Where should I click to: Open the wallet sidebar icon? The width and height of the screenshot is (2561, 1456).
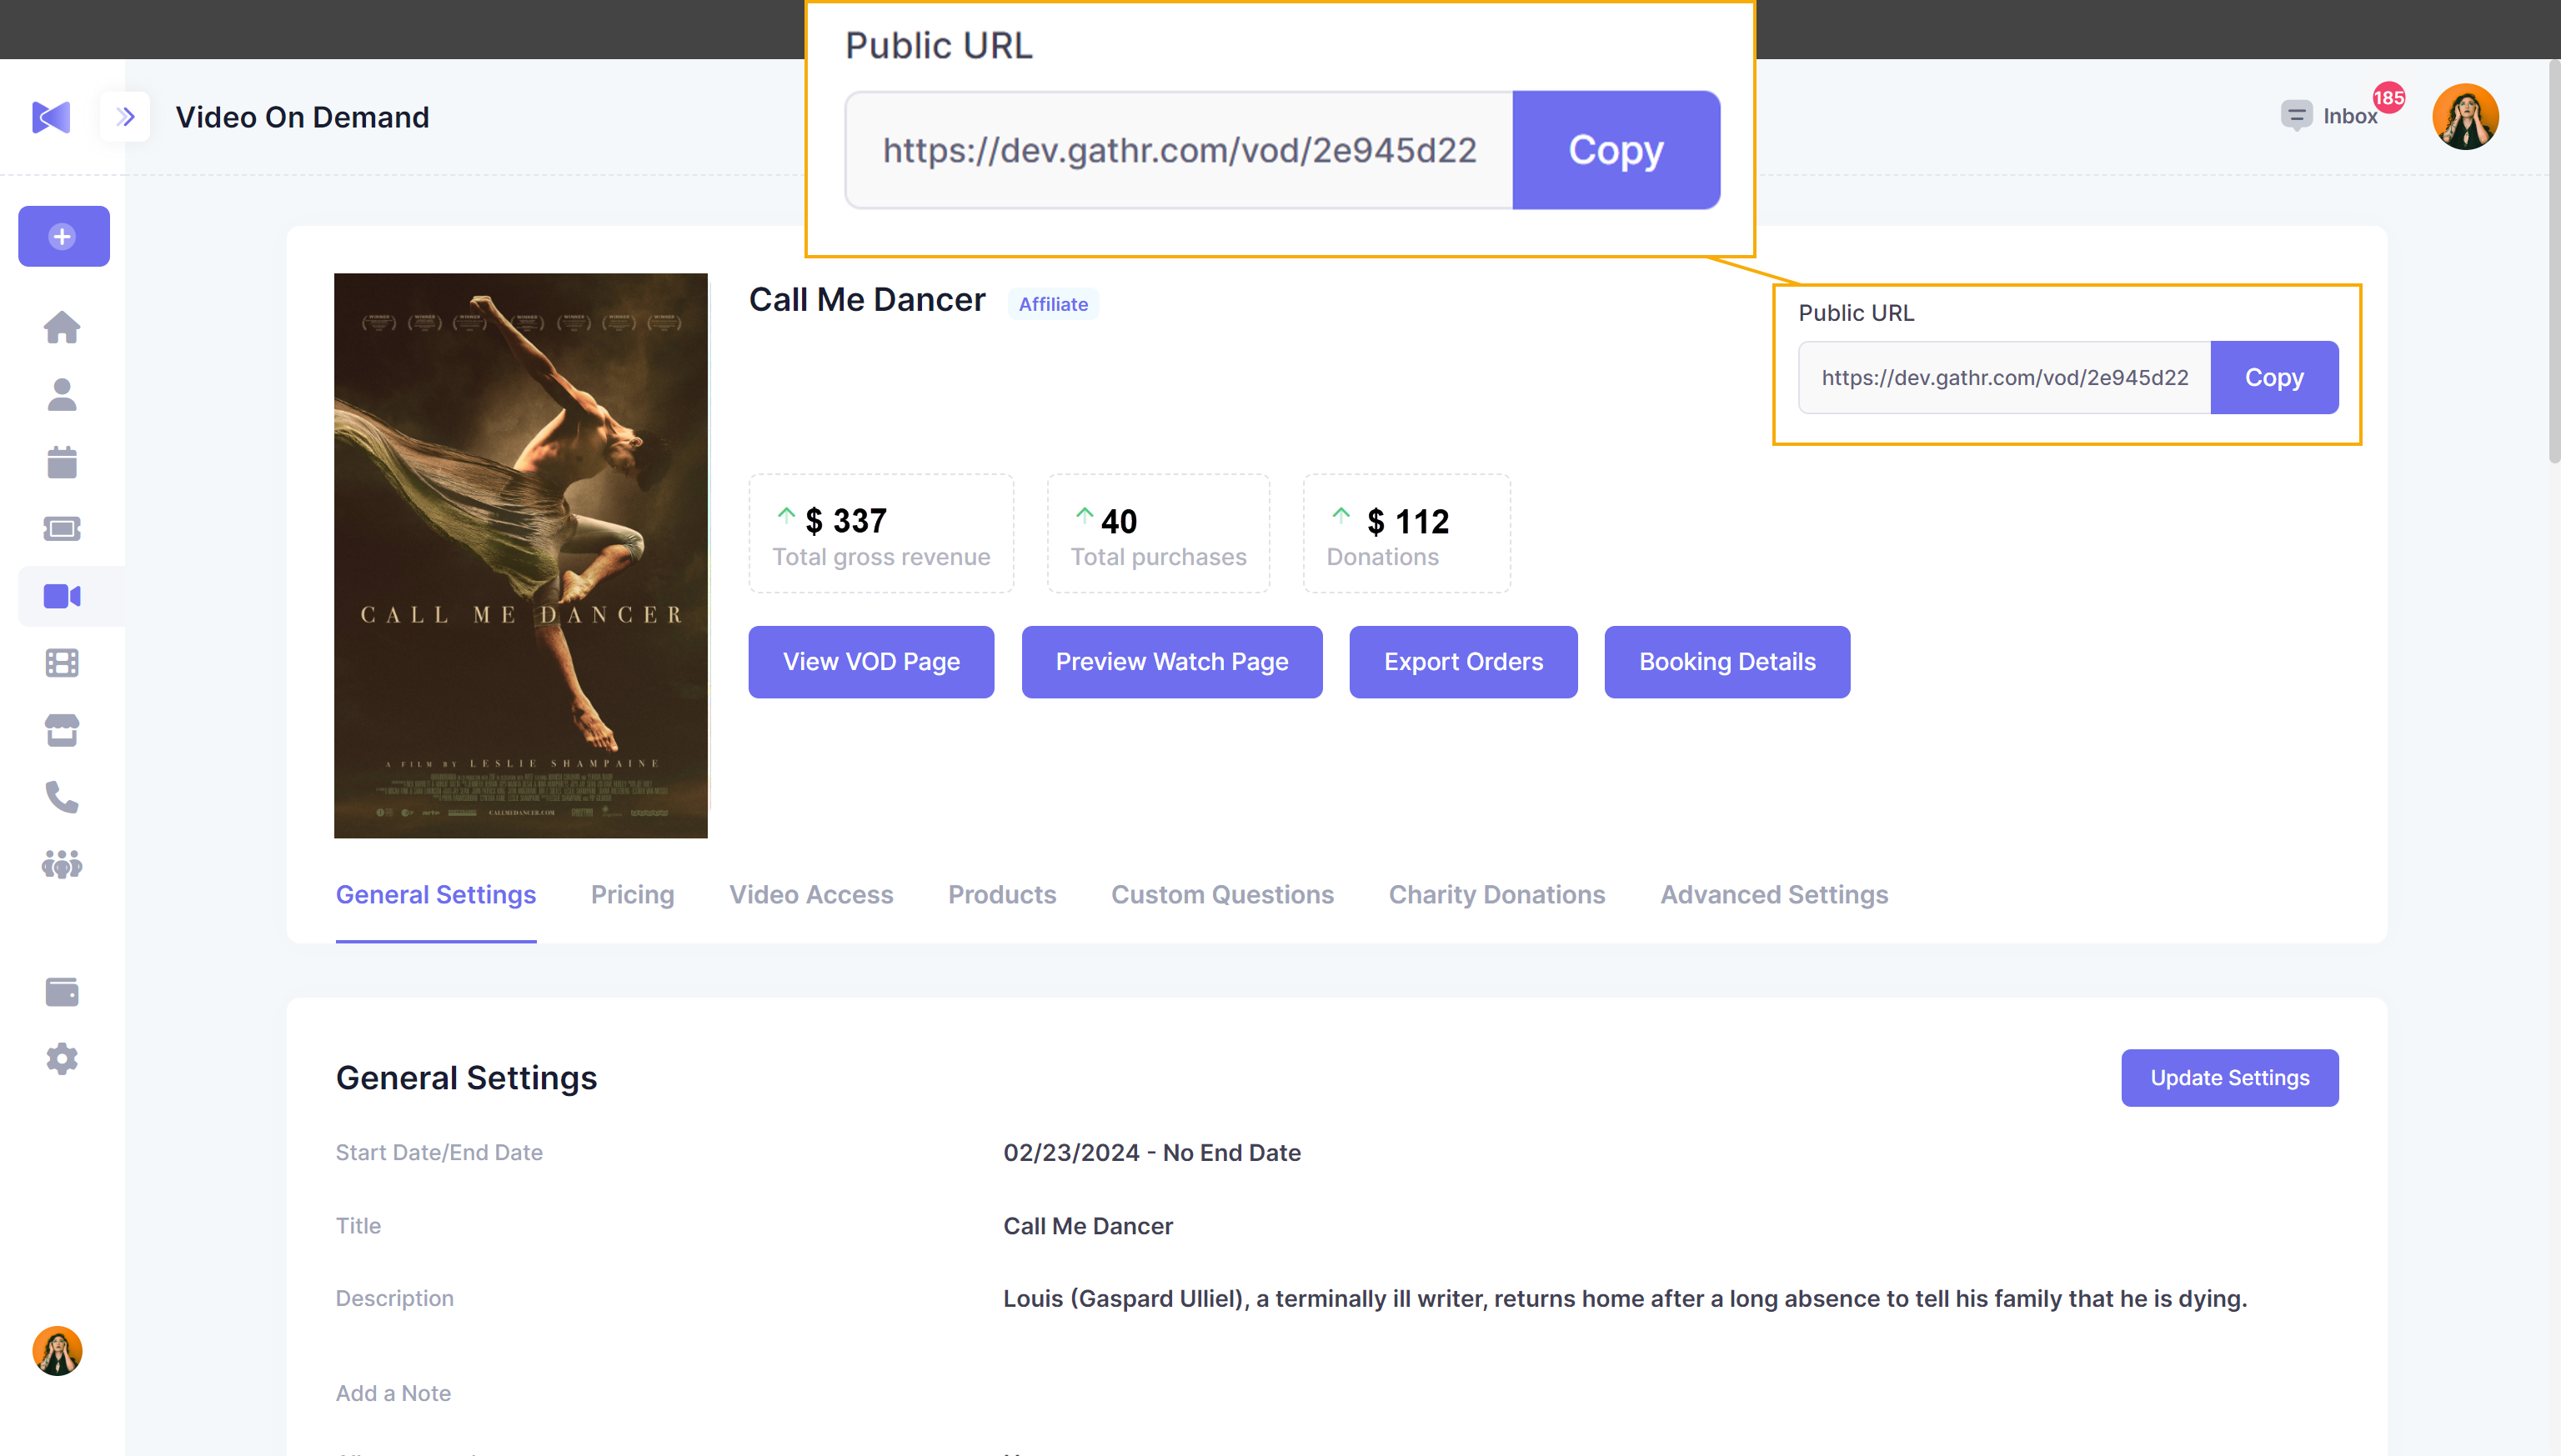(62, 992)
